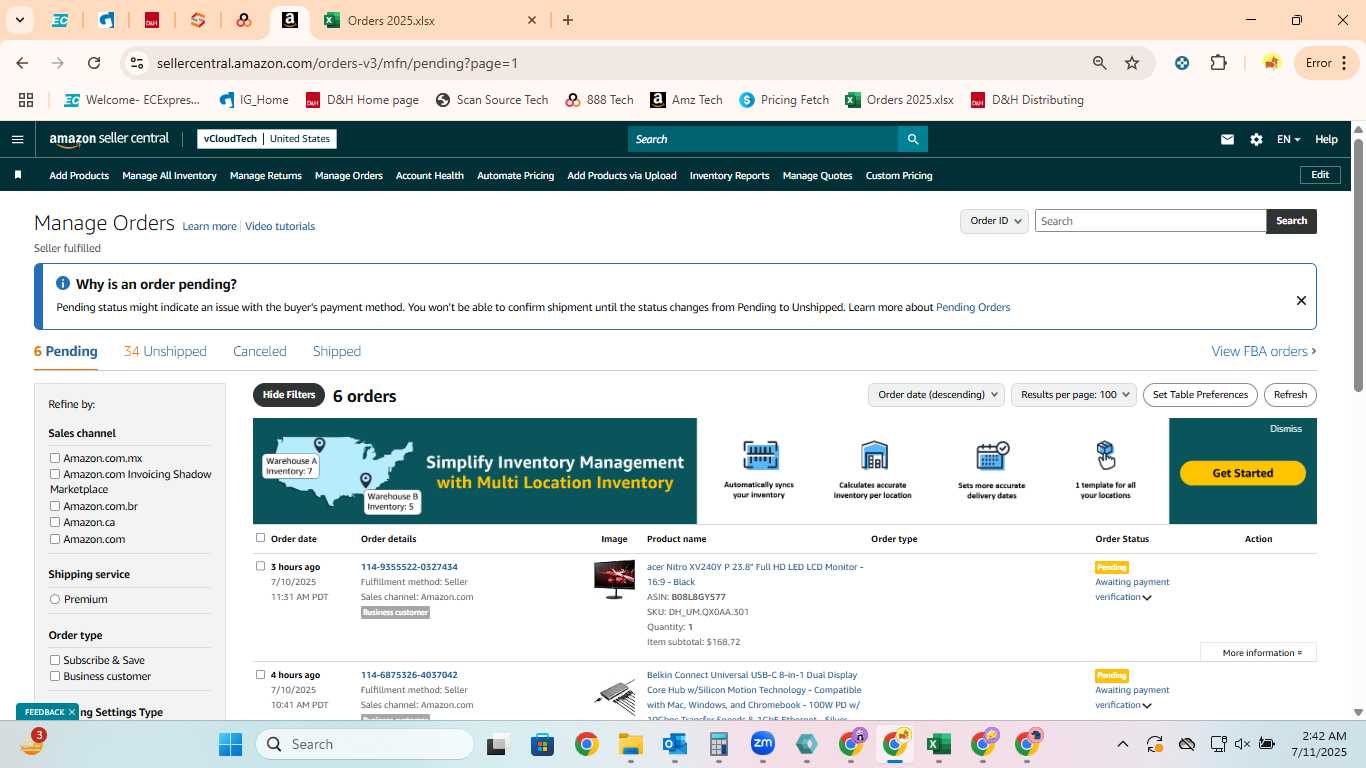1366x768 pixels.
Task: Open the Chrome apps grid icon in the bookmarks bar
Action: 26,100
